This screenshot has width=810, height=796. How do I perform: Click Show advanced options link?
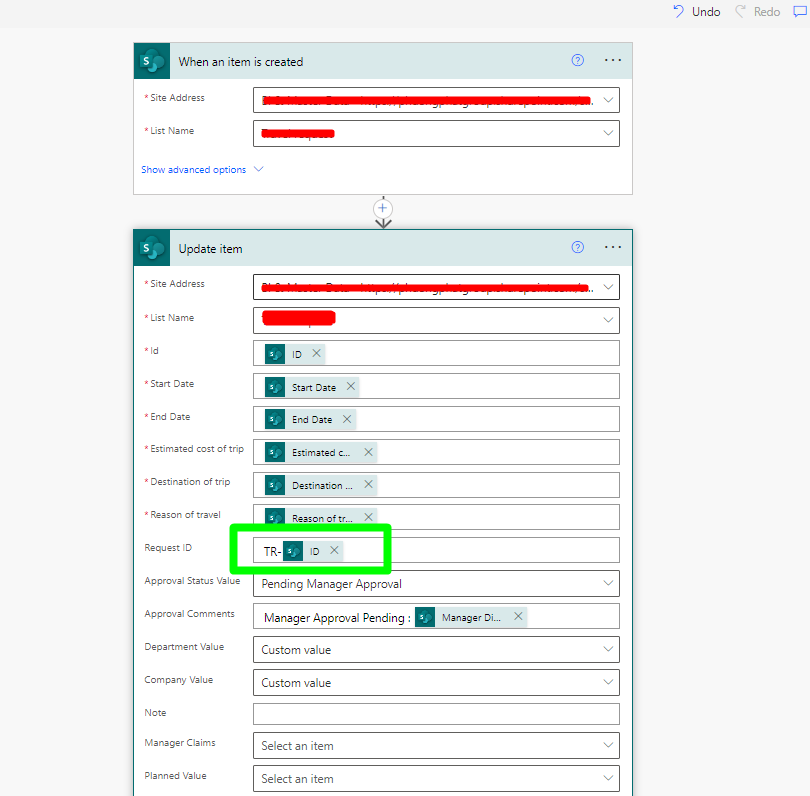pyautogui.click(x=194, y=169)
